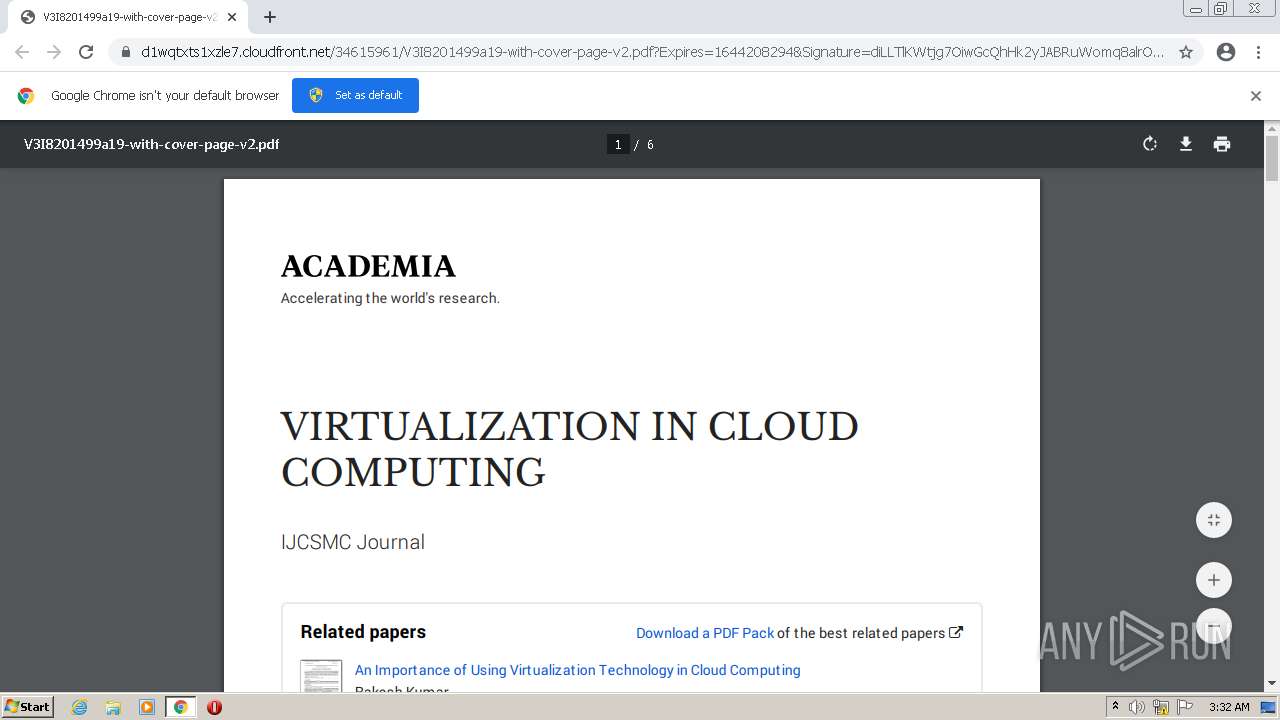Click the scrollbar down arrow

click(1272, 683)
